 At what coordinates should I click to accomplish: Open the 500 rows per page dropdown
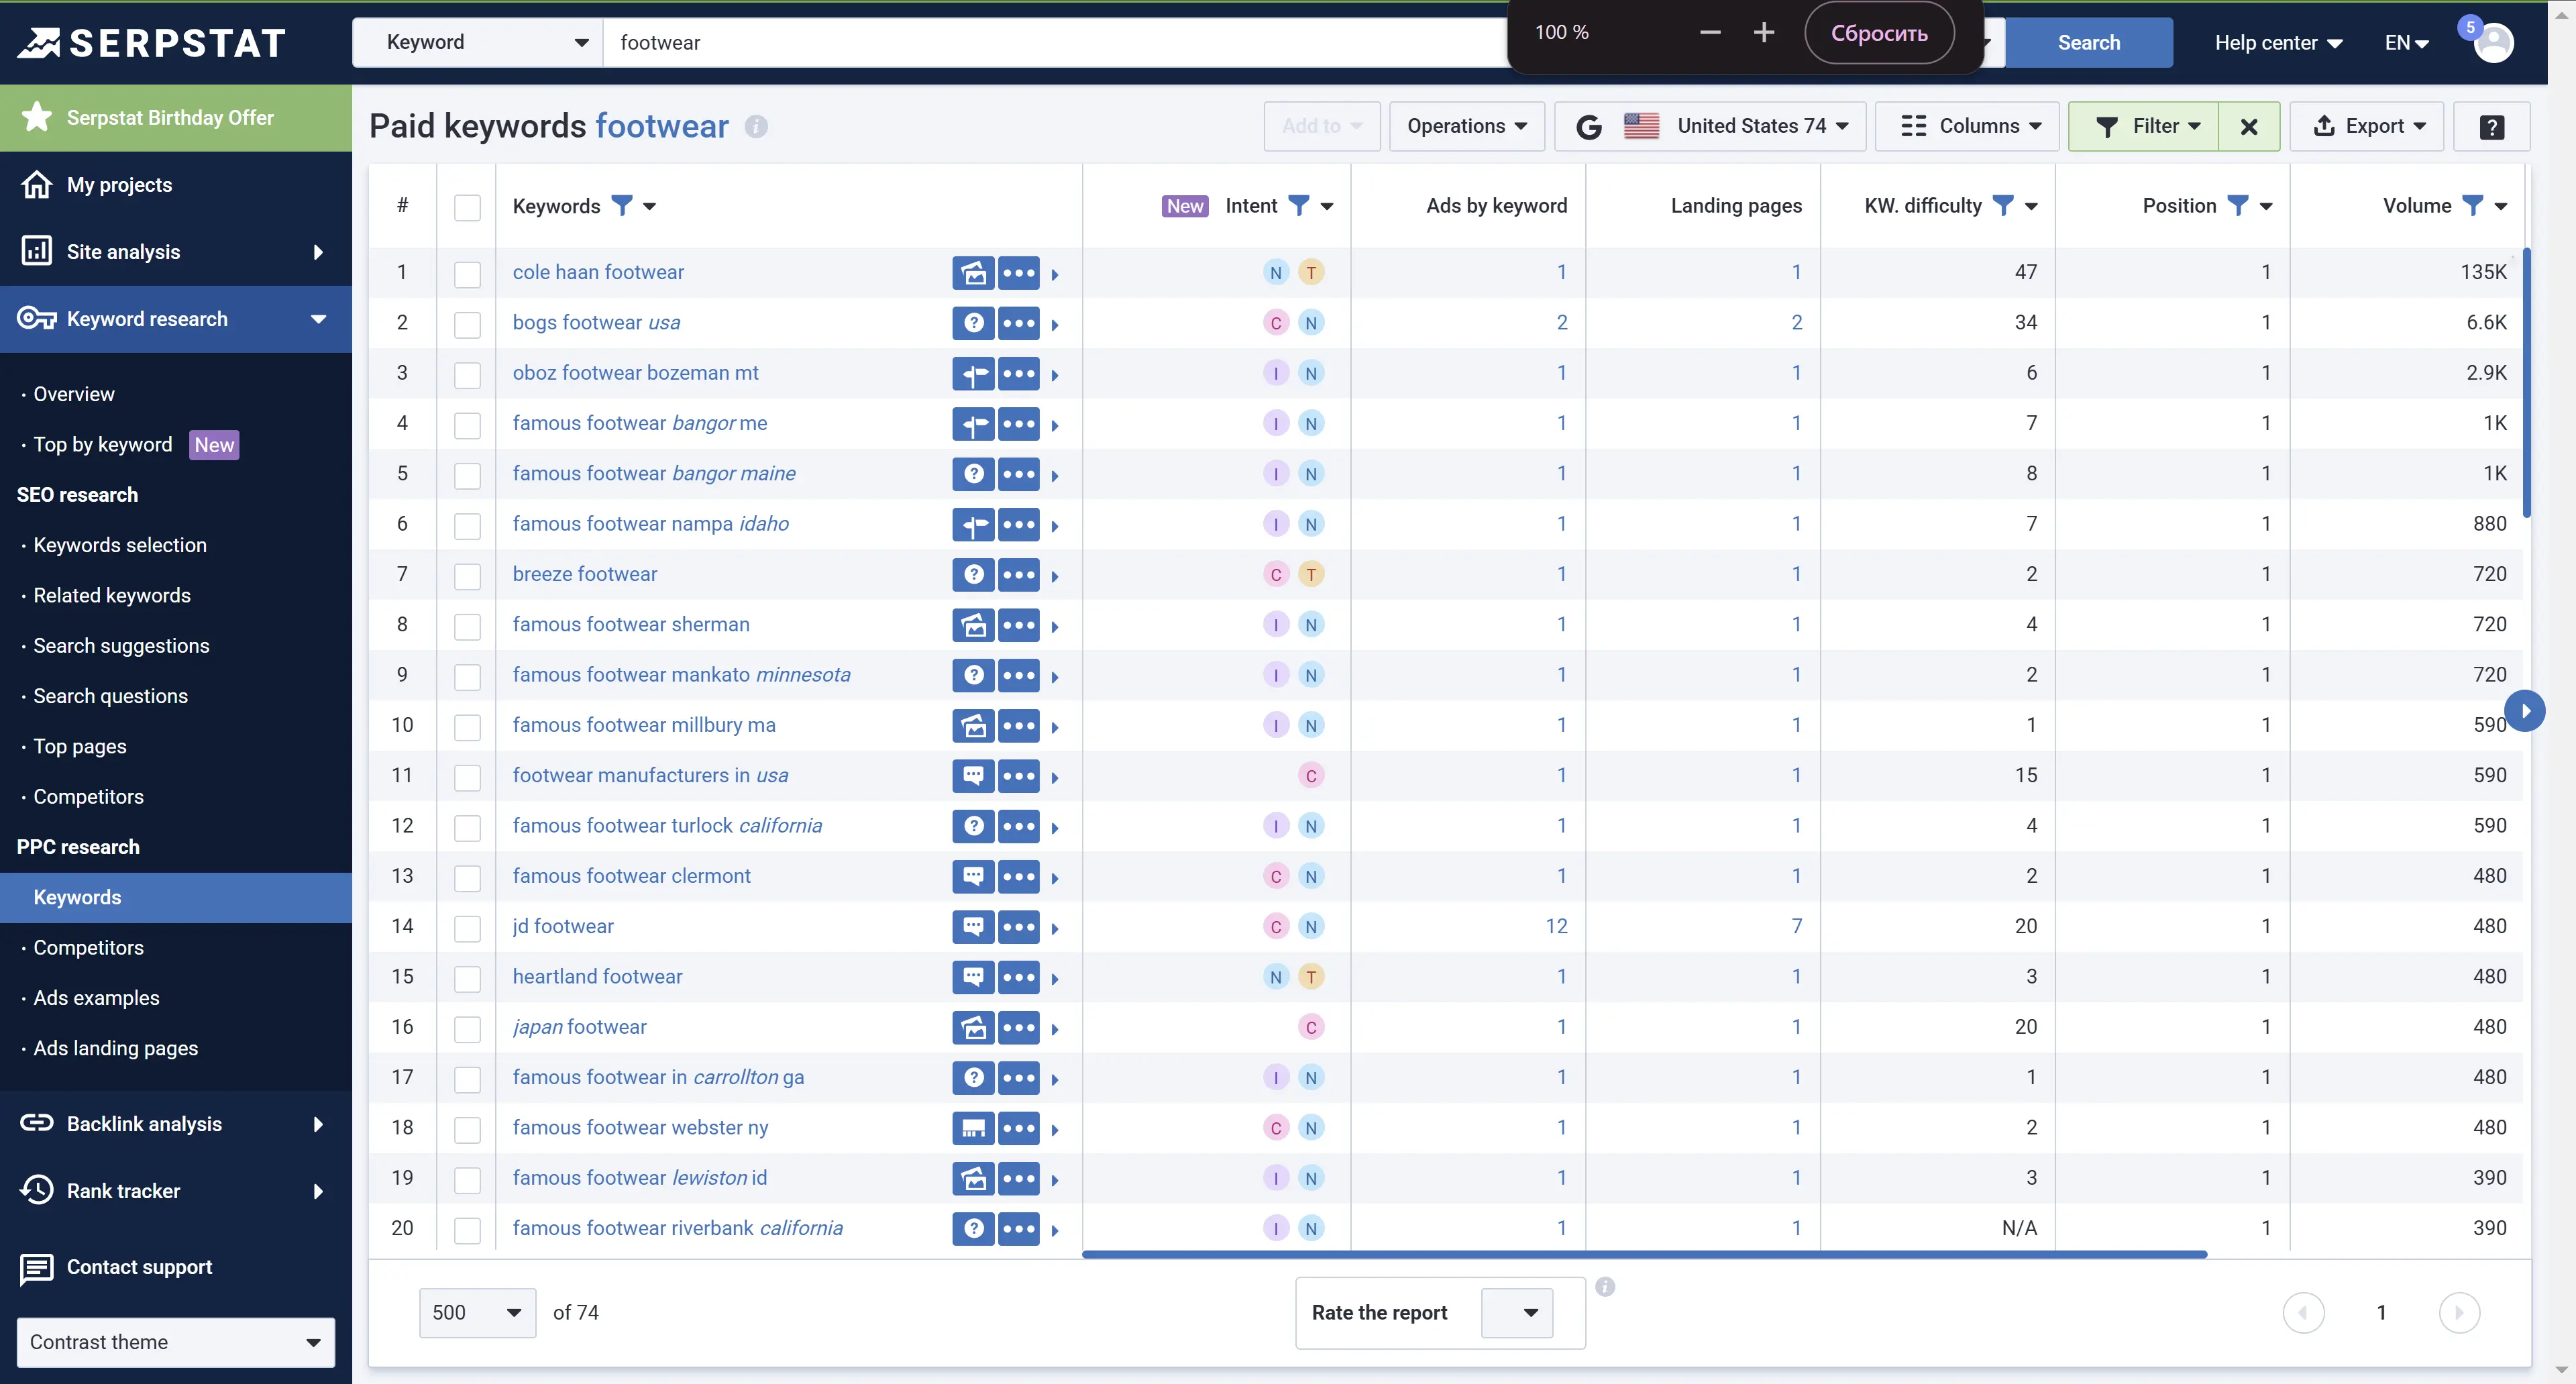[477, 1312]
